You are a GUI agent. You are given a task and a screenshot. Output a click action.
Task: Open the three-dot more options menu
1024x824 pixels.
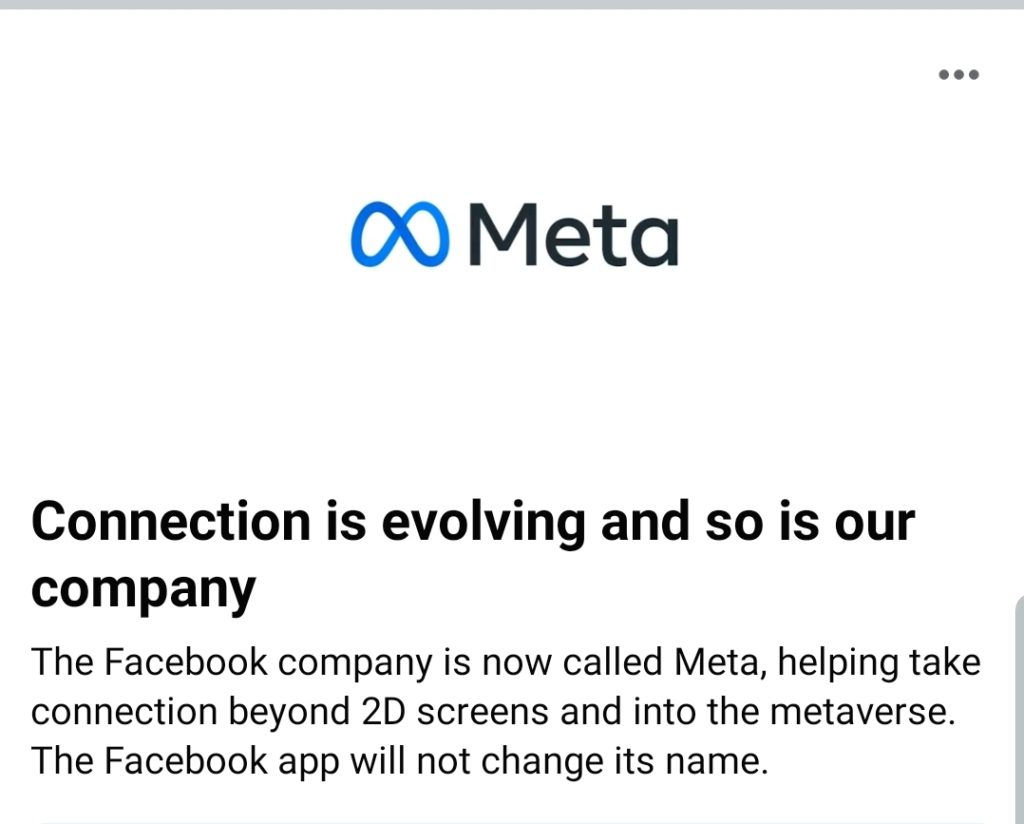pyautogui.click(x=959, y=75)
